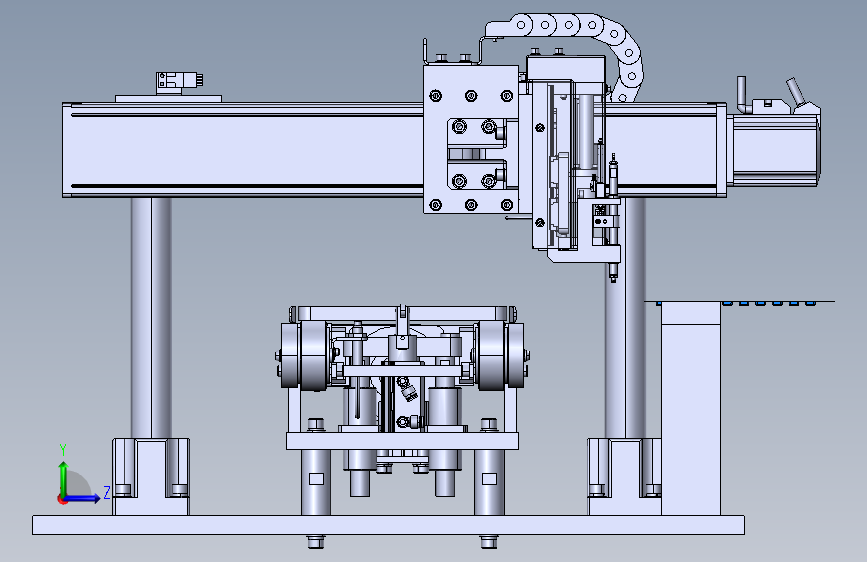This screenshot has height=562, width=867.
Task: Select the right roller wheel of the center fixture
Action: tap(500, 355)
